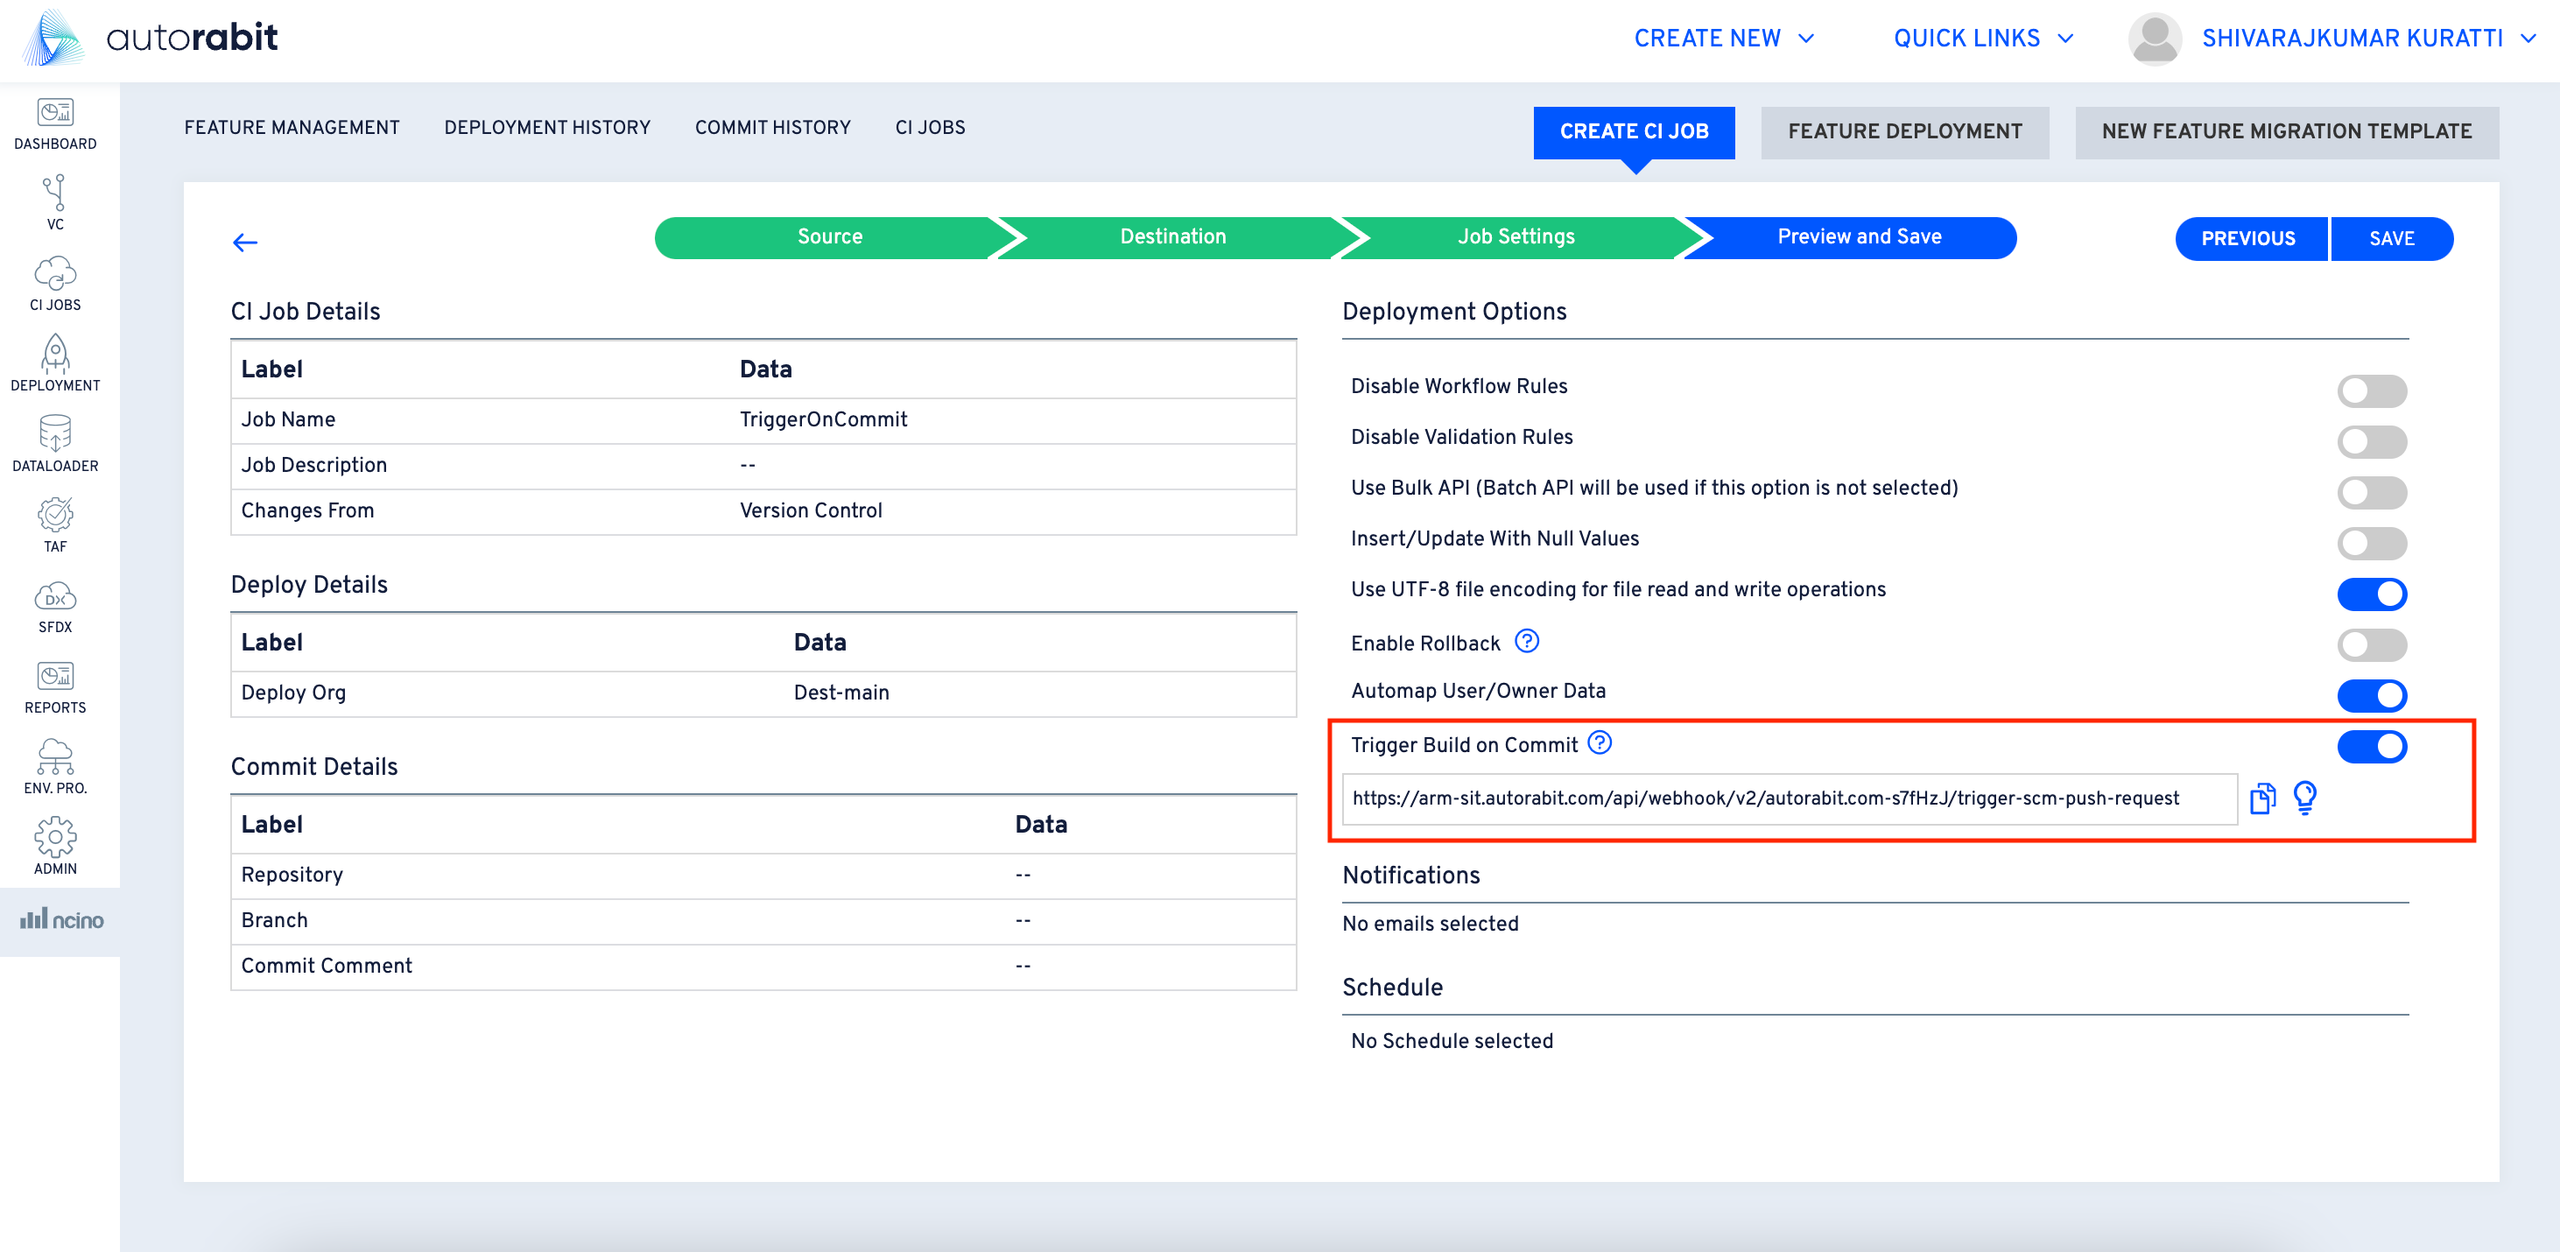Turn off the Trigger Build on Commit toggle
2560x1252 pixels.
[x=2371, y=746]
